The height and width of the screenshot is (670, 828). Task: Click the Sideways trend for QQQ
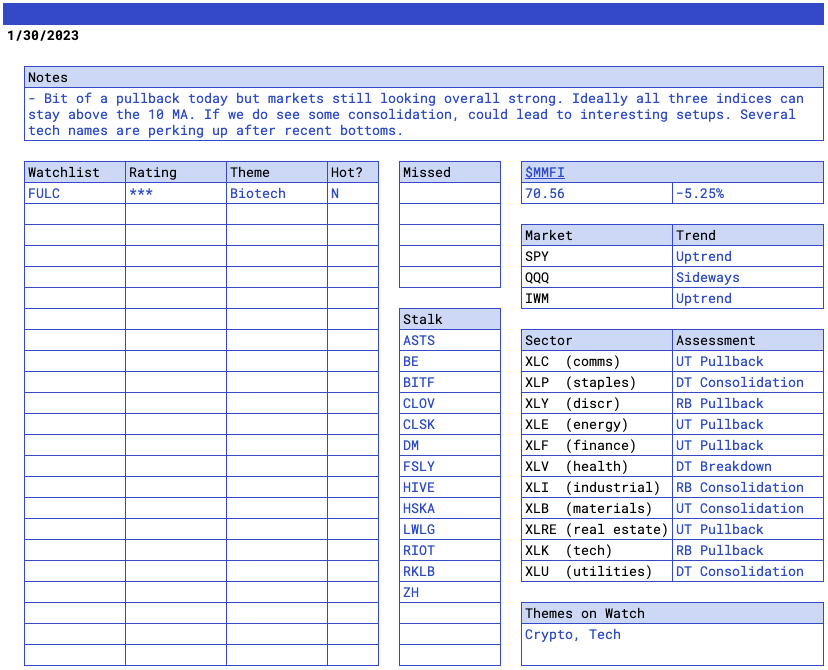pyautogui.click(x=748, y=277)
